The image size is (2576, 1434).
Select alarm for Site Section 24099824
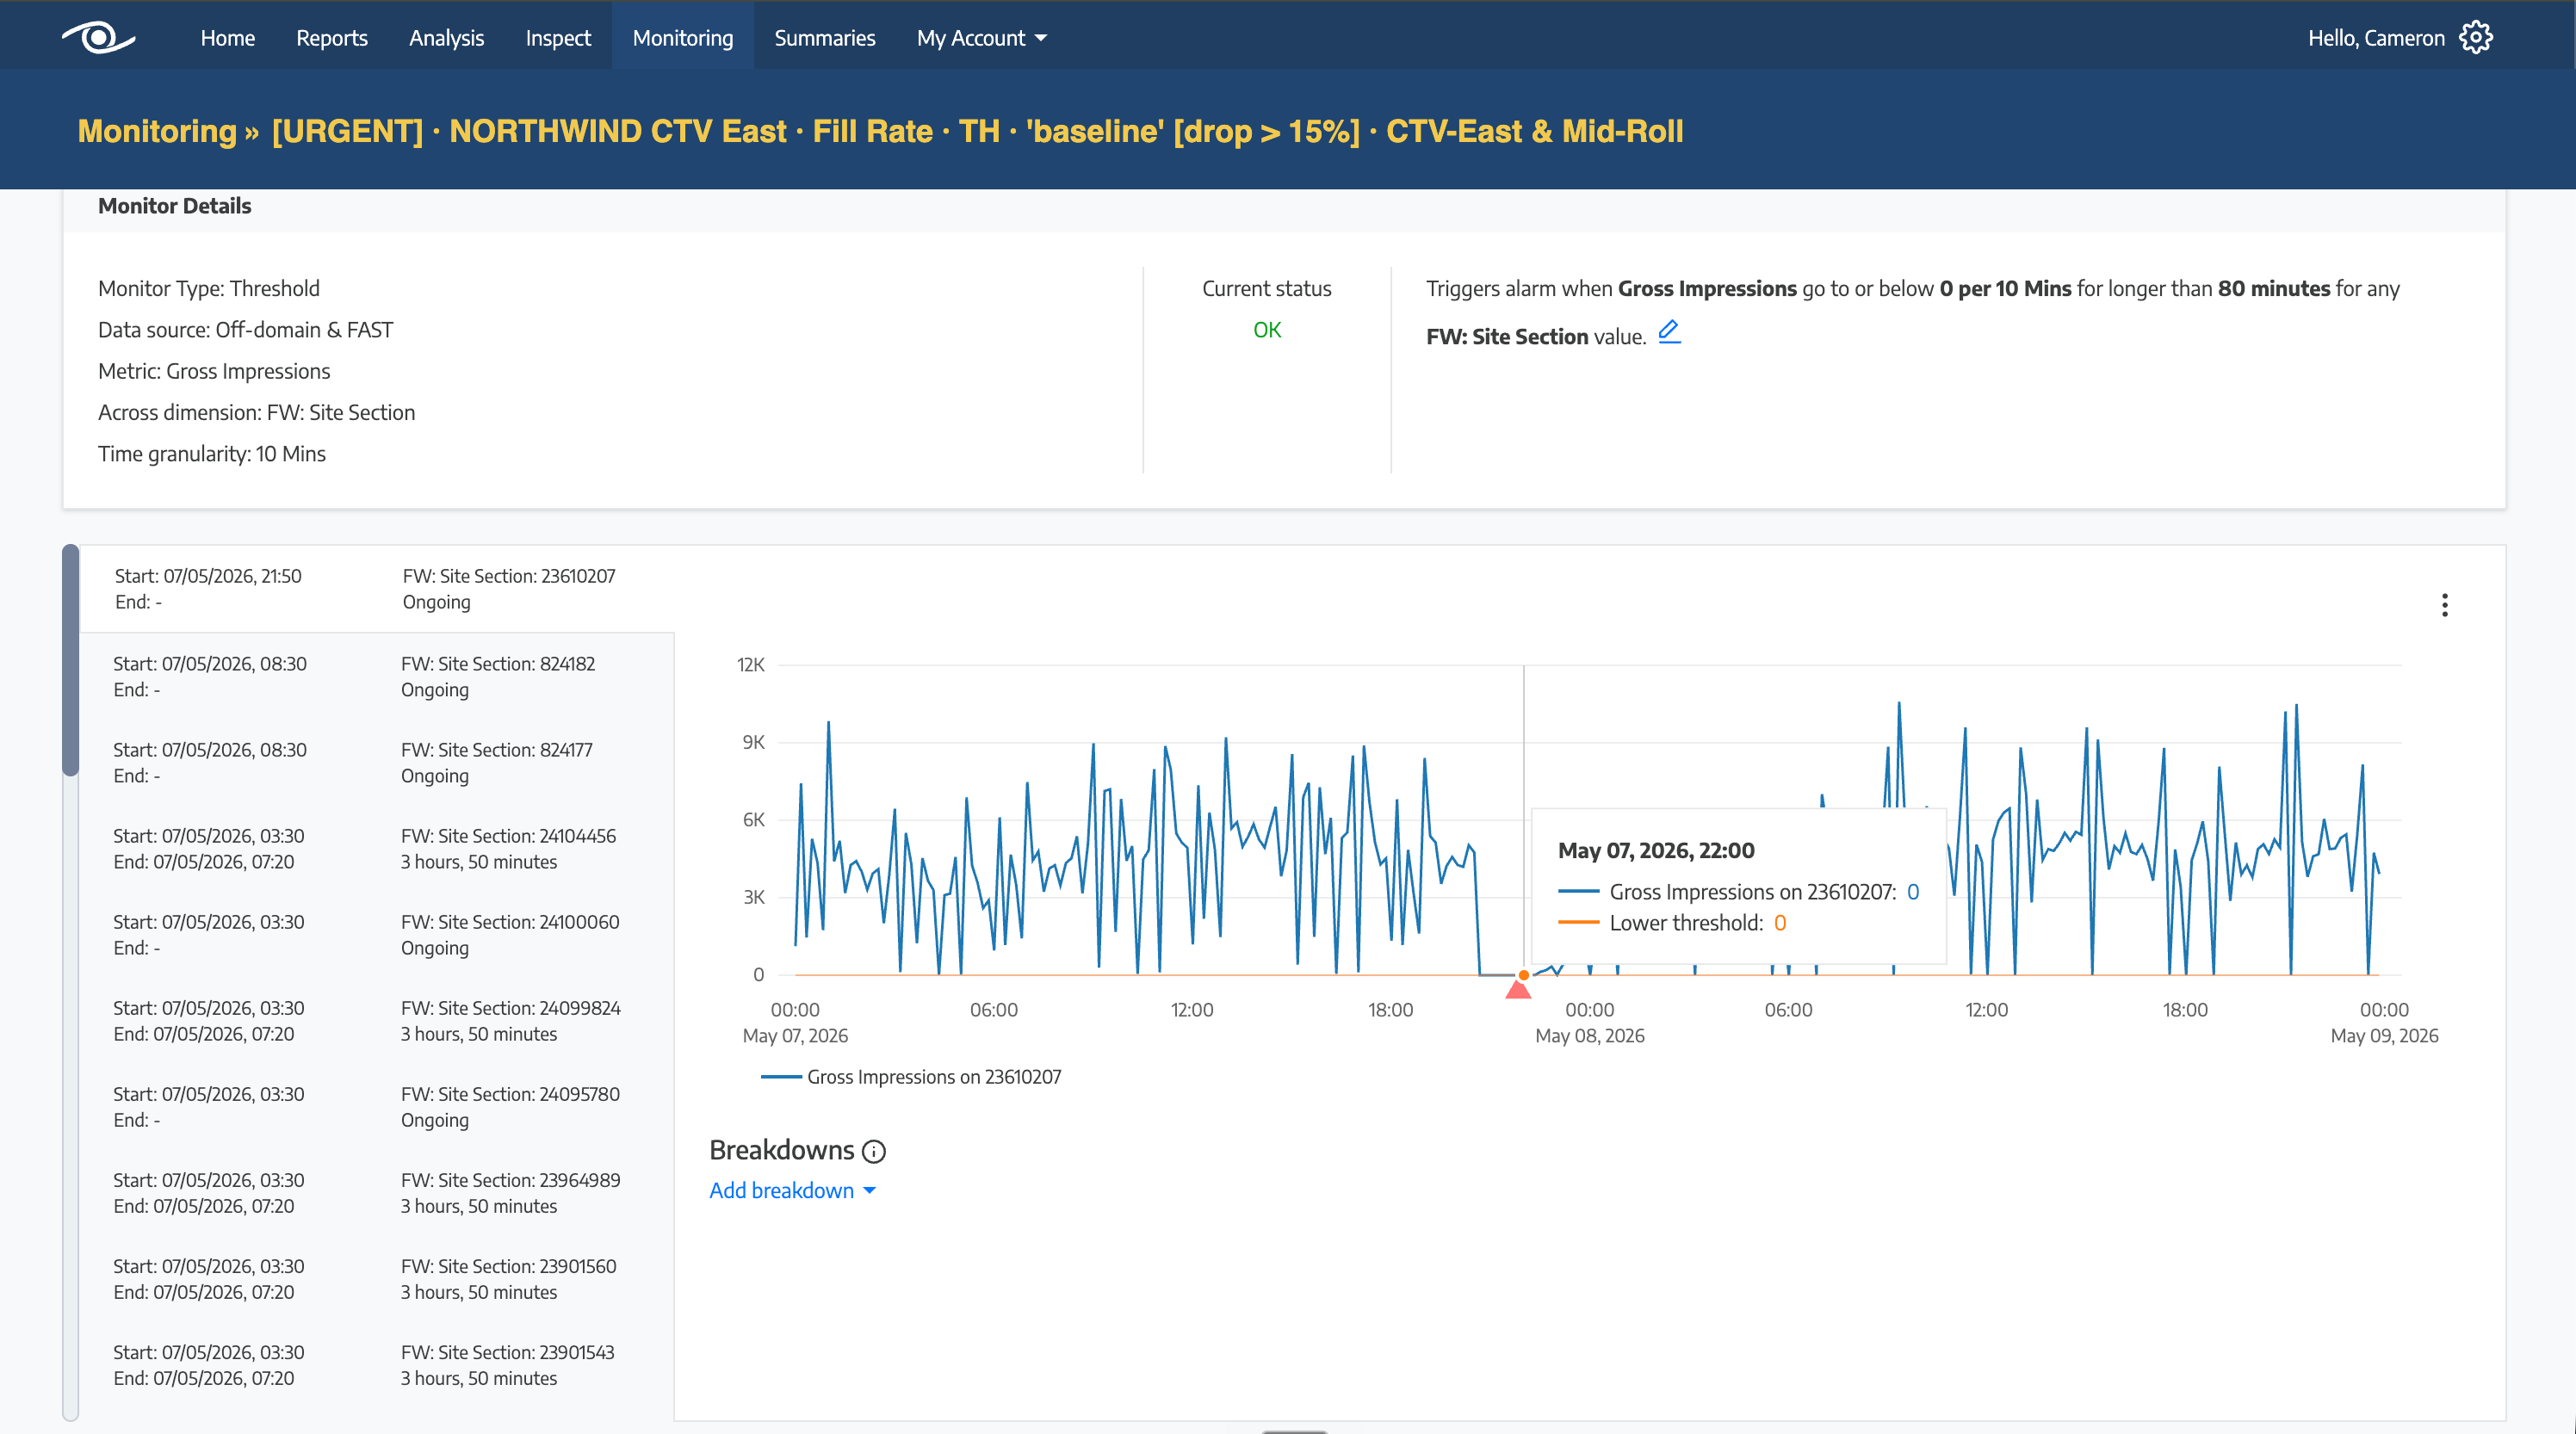(x=376, y=1021)
